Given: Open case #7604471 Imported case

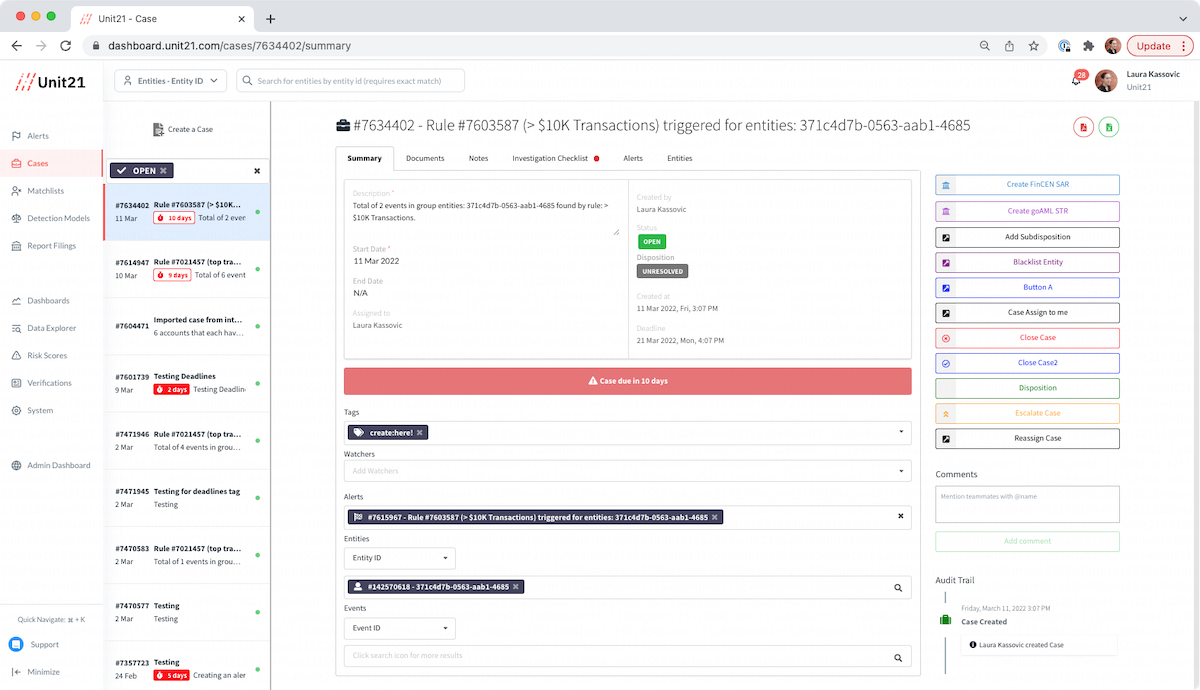Looking at the screenshot, I should coord(186,326).
